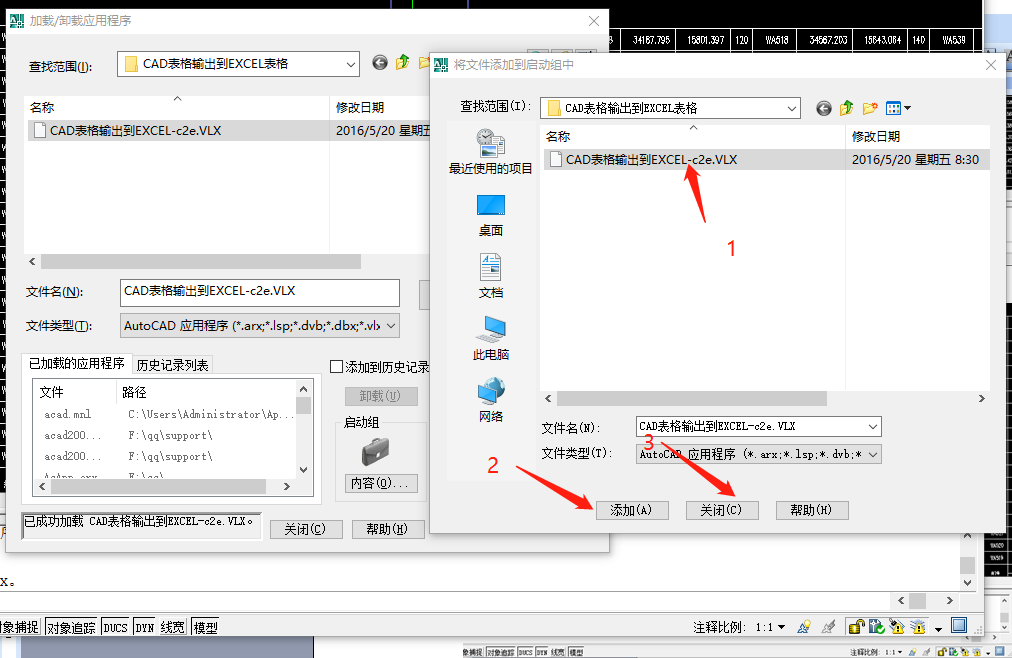Sort by the 名称 column in the 将文件添加到启动组中 dialog
The image size is (1012, 658).
pos(693,136)
